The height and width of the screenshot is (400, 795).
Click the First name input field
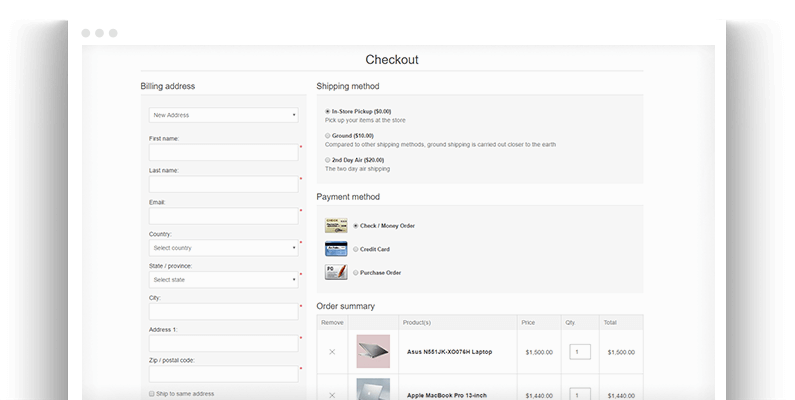tap(223, 152)
